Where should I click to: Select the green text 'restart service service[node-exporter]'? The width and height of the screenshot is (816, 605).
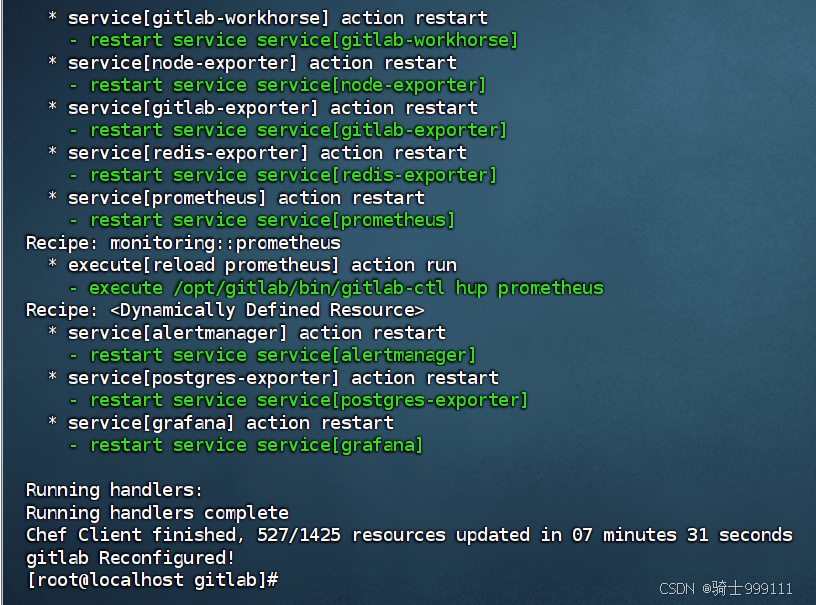tap(288, 86)
